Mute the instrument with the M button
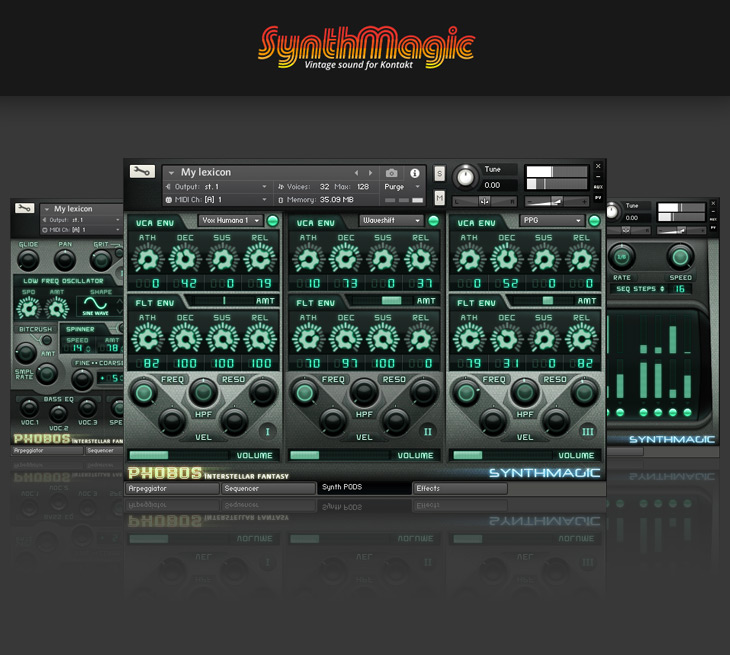Image resolution: width=730 pixels, height=655 pixels. tap(439, 198)
